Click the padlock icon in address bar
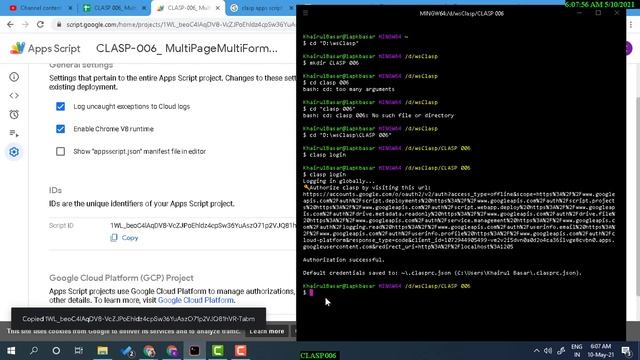 [x=59, y=24]
